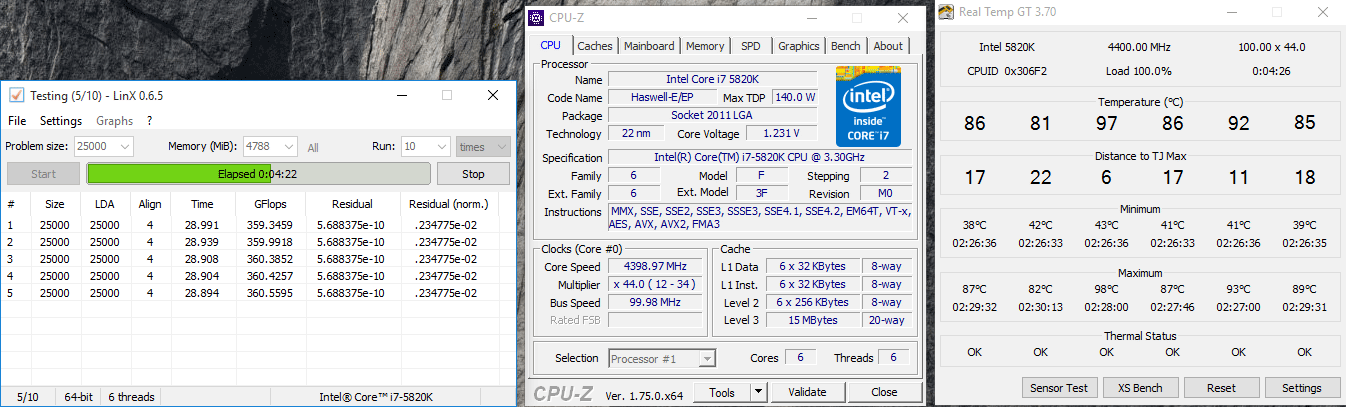Viewport: 1346px width, 407px height.
Task: Click the Time column header in LinX
Action: pos(203,204)
